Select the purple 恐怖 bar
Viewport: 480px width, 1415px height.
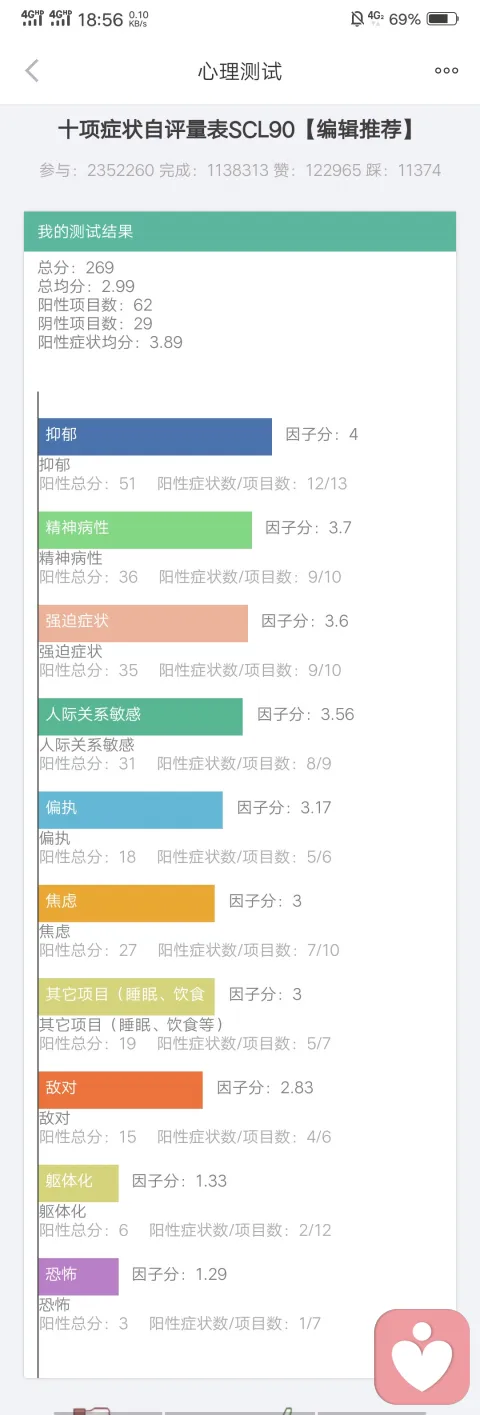point(79,1276)
